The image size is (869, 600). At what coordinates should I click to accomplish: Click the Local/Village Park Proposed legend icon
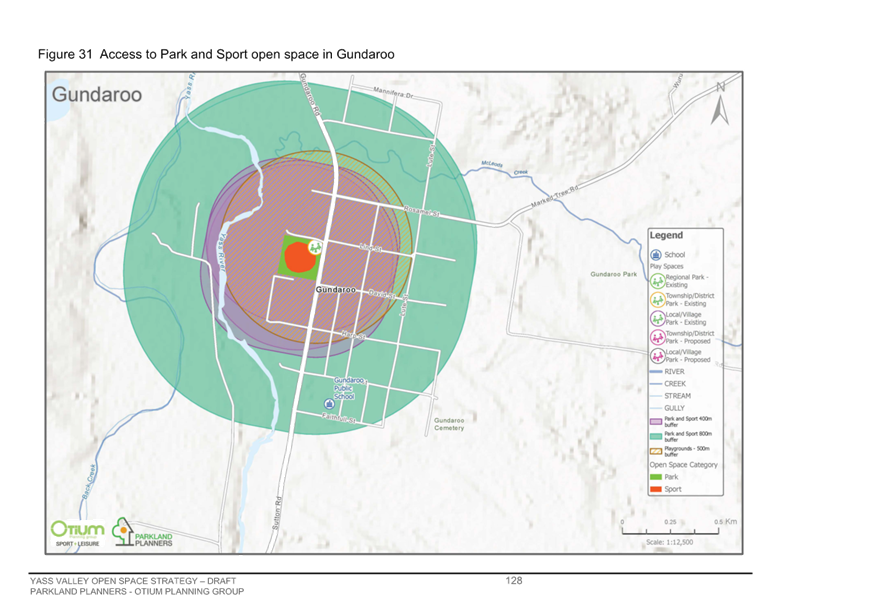[657, 356]
